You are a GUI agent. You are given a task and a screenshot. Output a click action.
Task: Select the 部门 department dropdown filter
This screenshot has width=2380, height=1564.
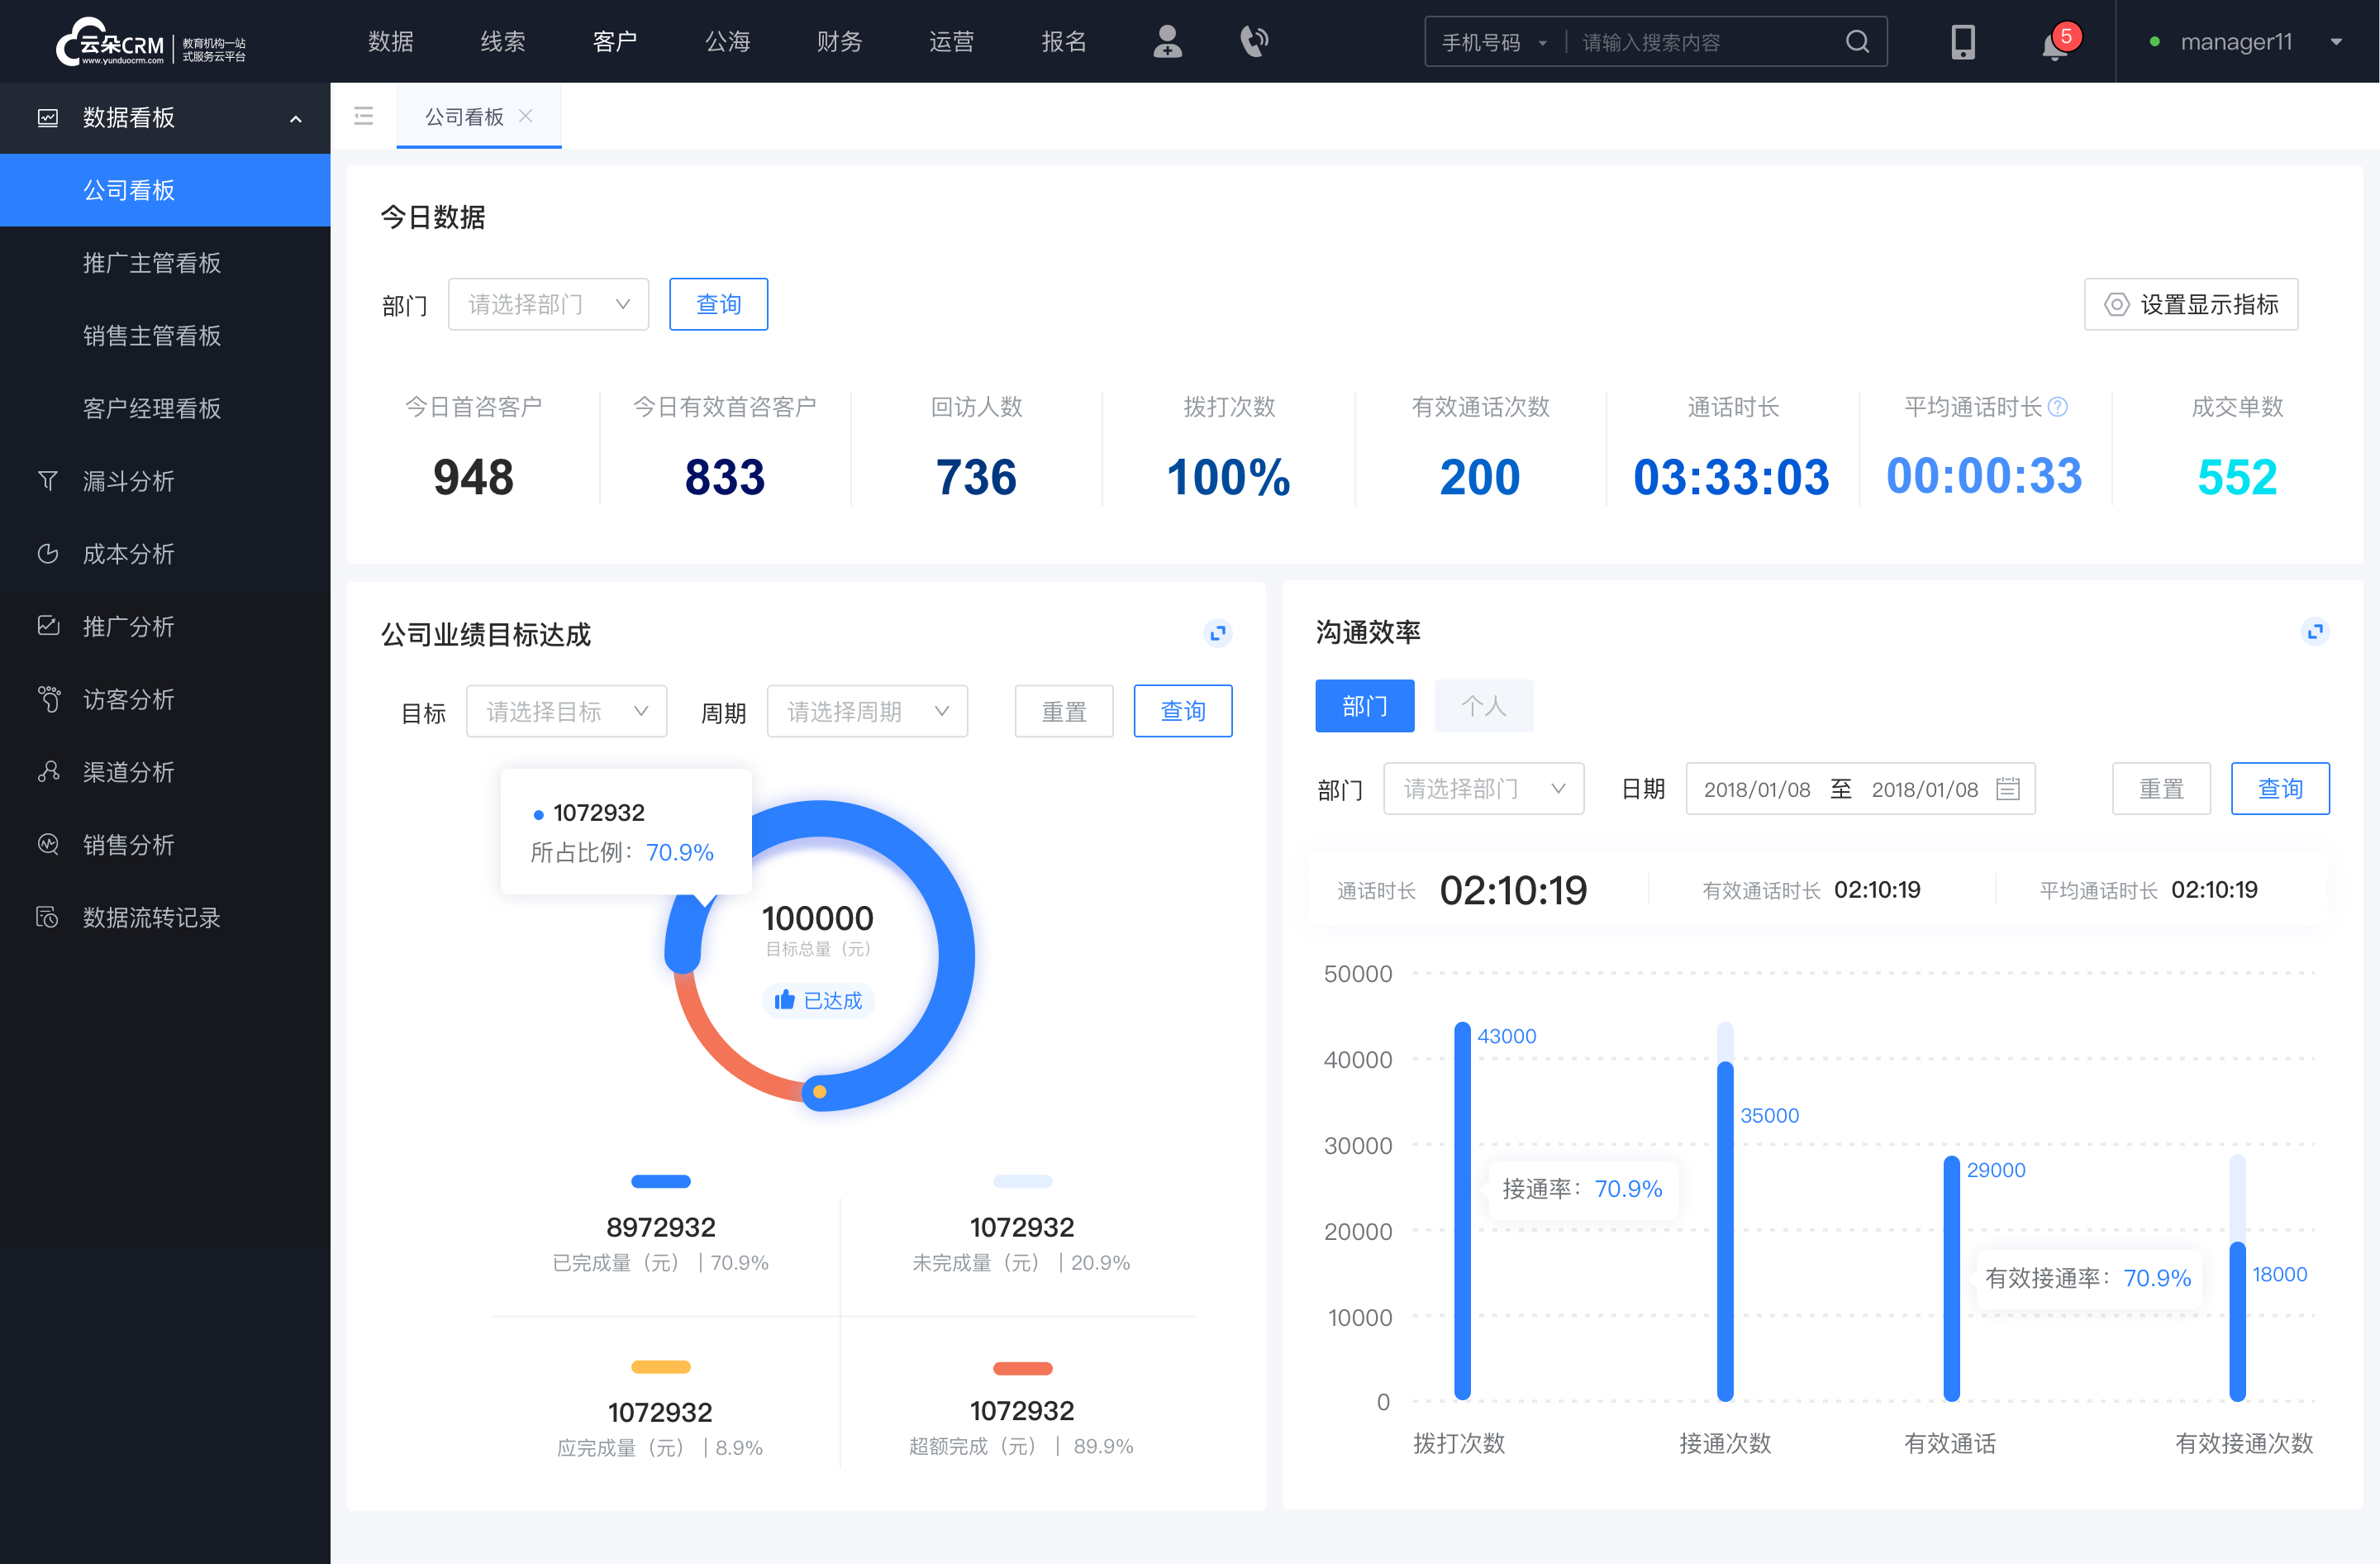coord(545,302)
